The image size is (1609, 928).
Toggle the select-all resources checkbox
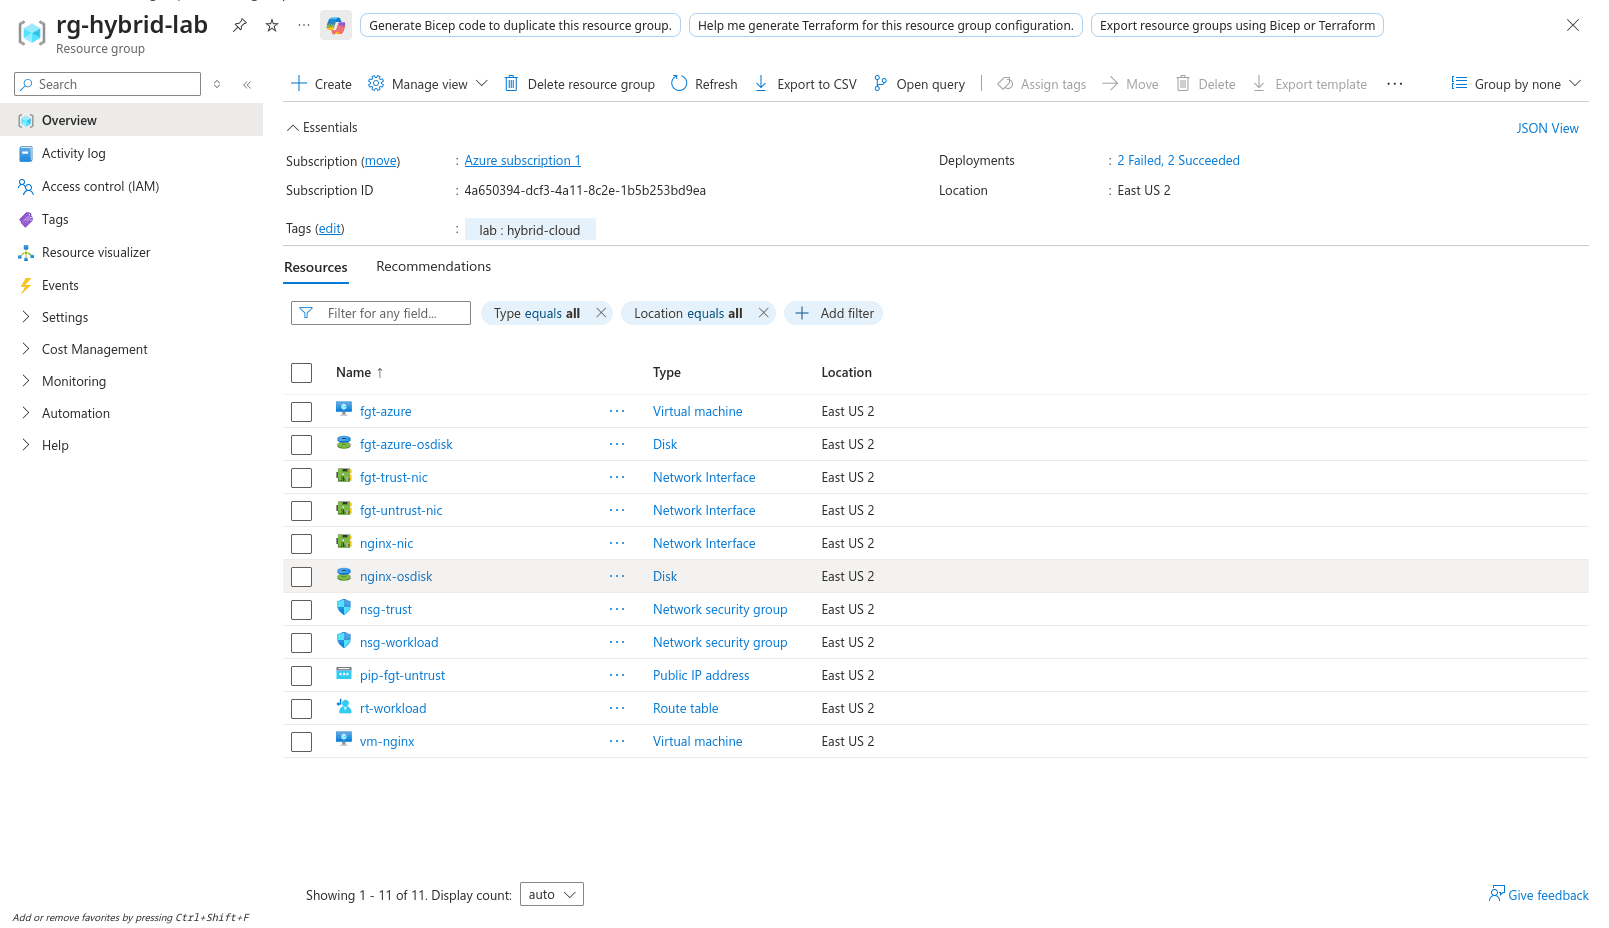(x=301, y=373)
